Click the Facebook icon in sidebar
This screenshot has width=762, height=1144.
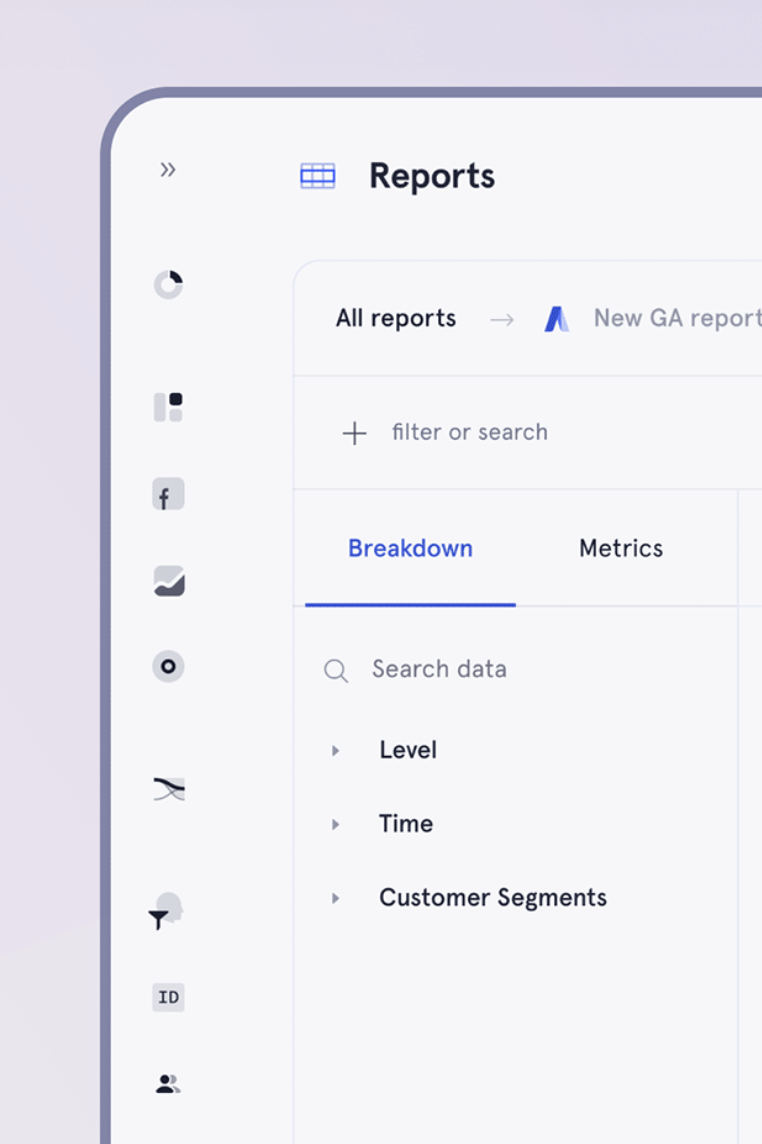[168, 495]
